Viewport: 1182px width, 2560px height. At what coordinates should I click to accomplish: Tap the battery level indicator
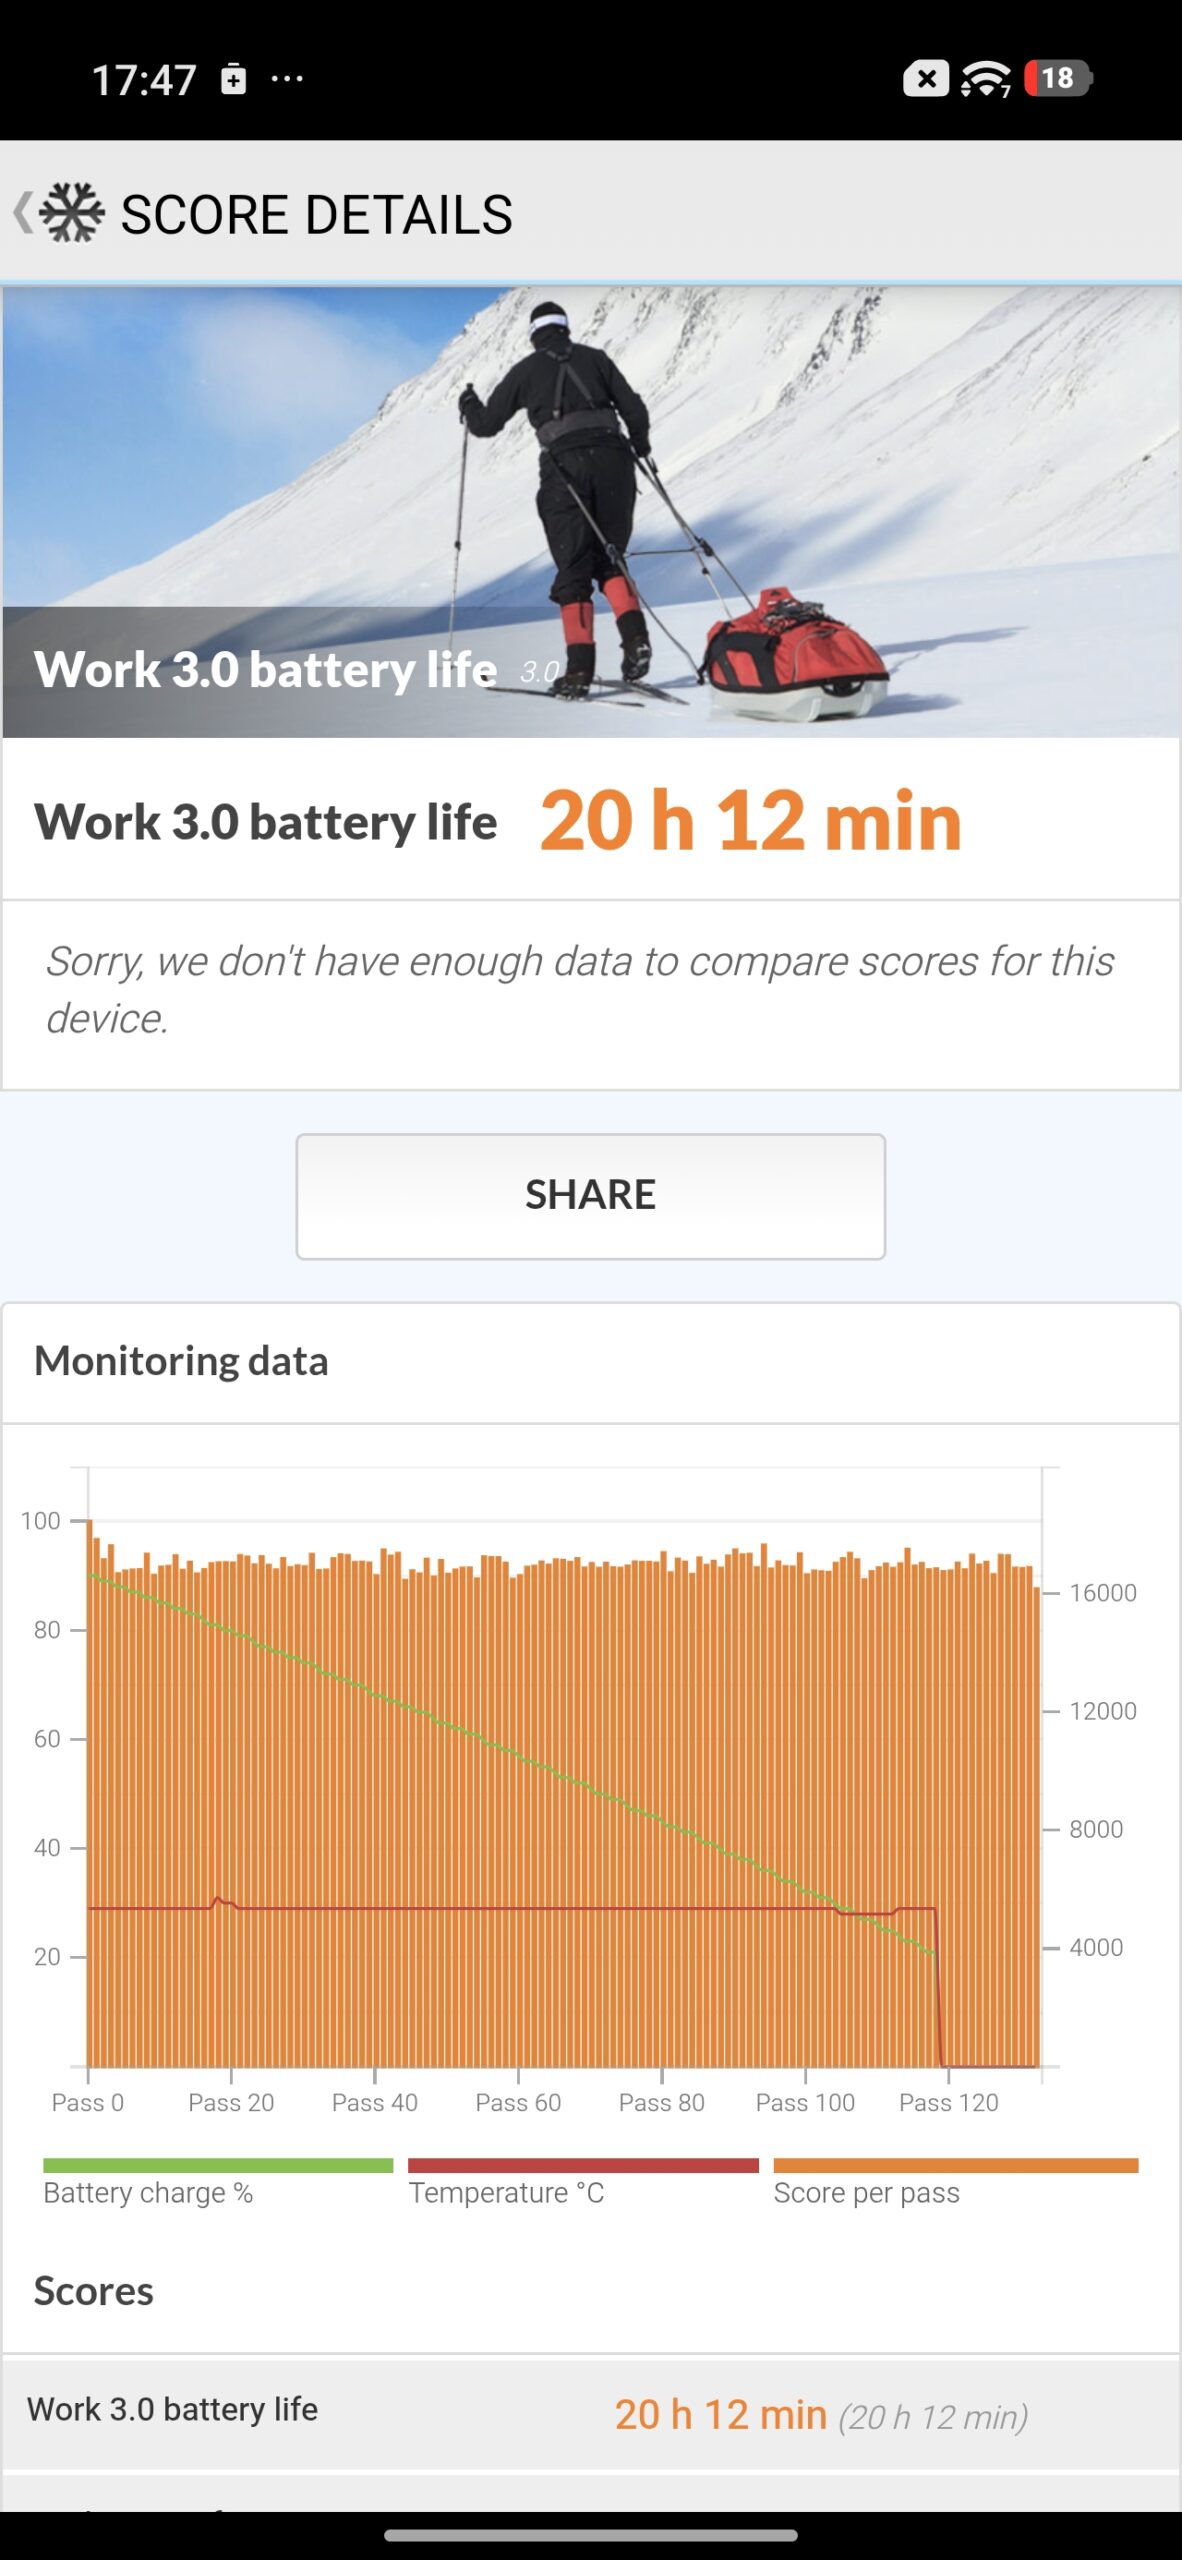click(1057, 79)
